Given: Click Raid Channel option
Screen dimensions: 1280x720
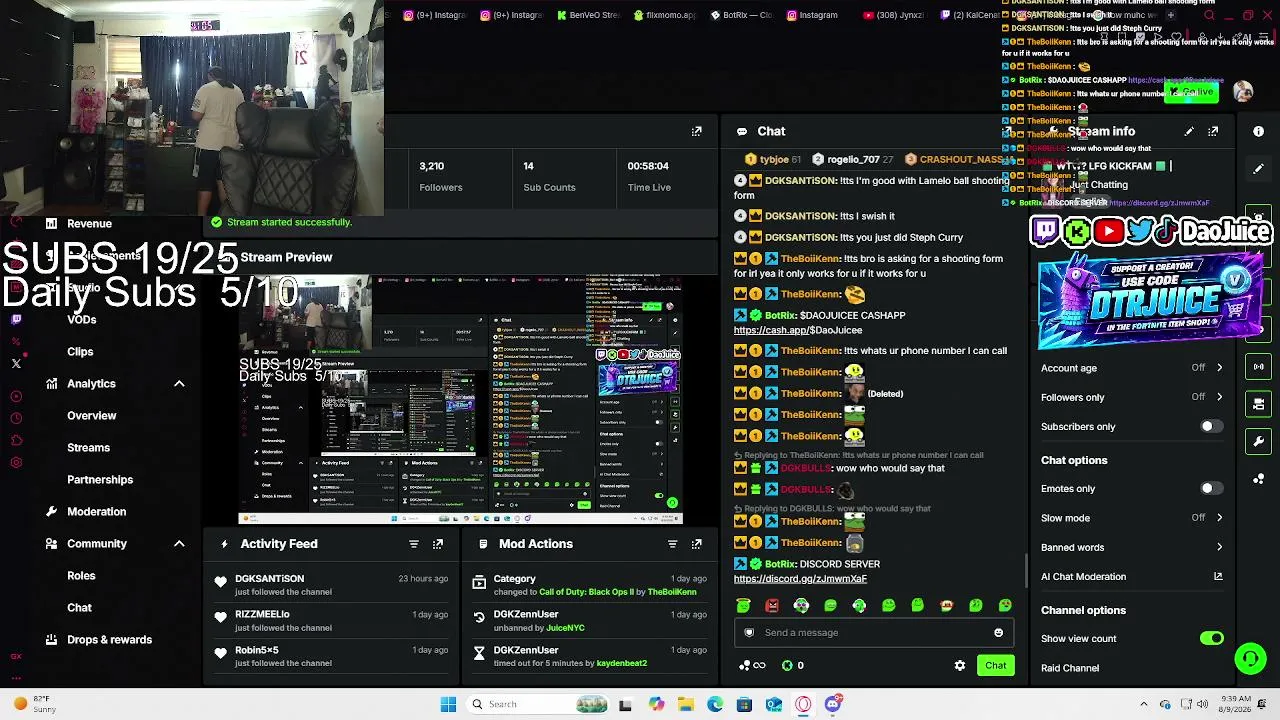Looking at the screenshot, I should tap(1070, 668).
